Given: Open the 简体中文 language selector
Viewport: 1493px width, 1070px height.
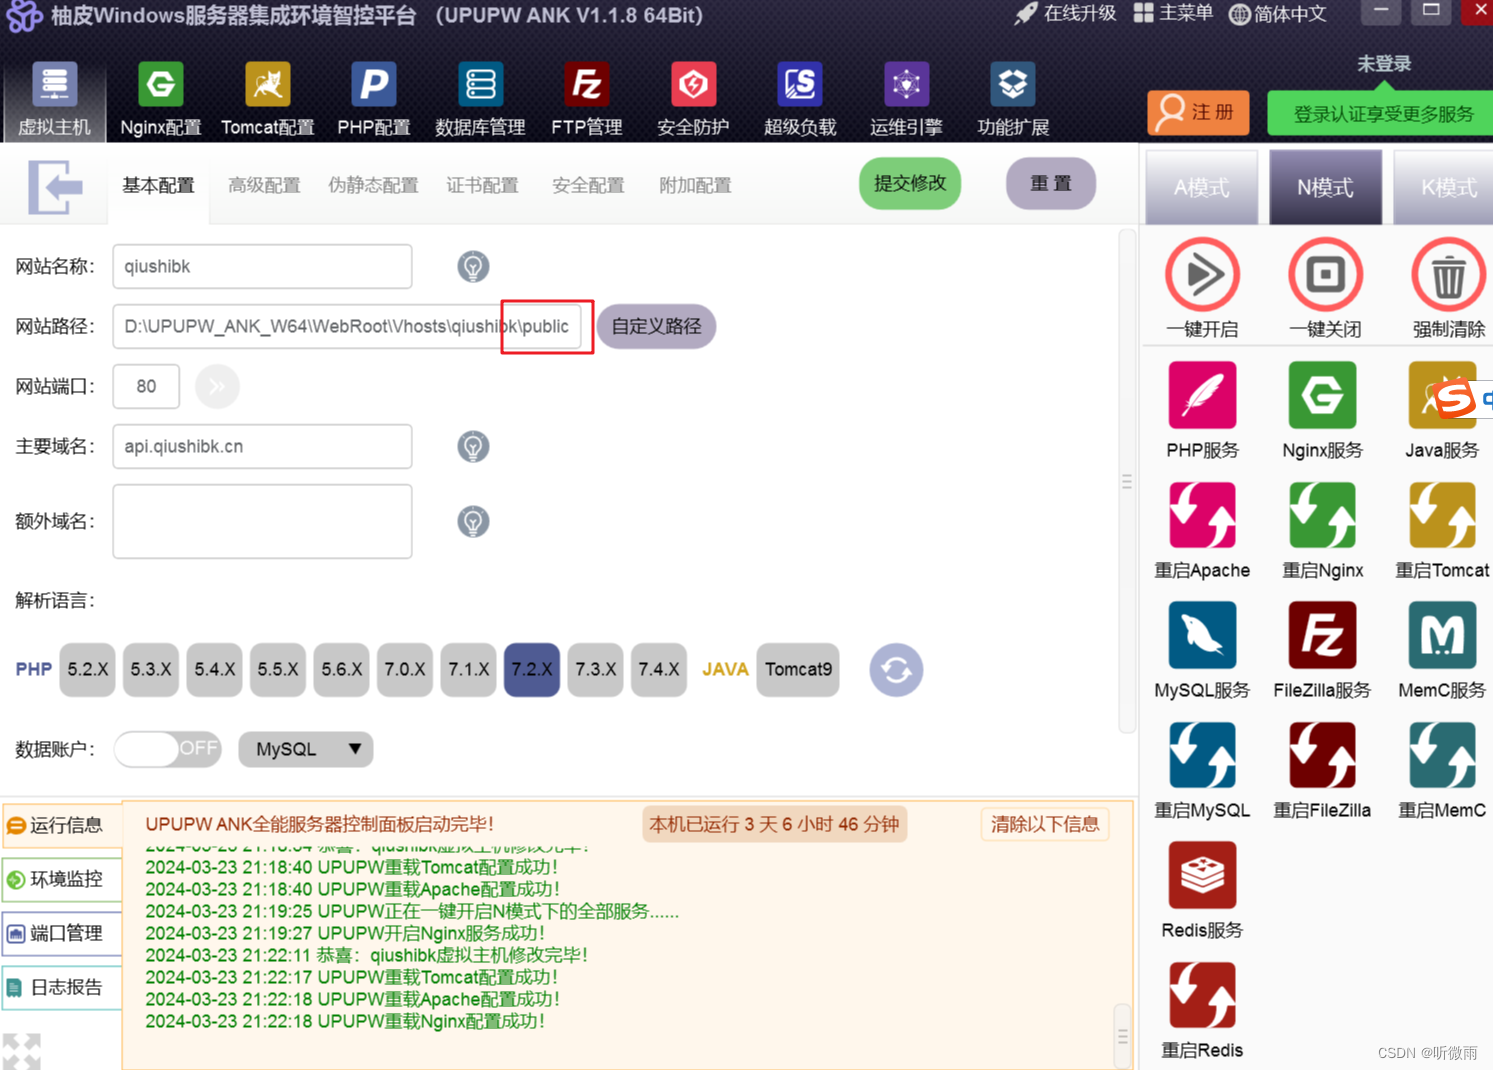Looking at the screenshot, I should pos(1278,14).
